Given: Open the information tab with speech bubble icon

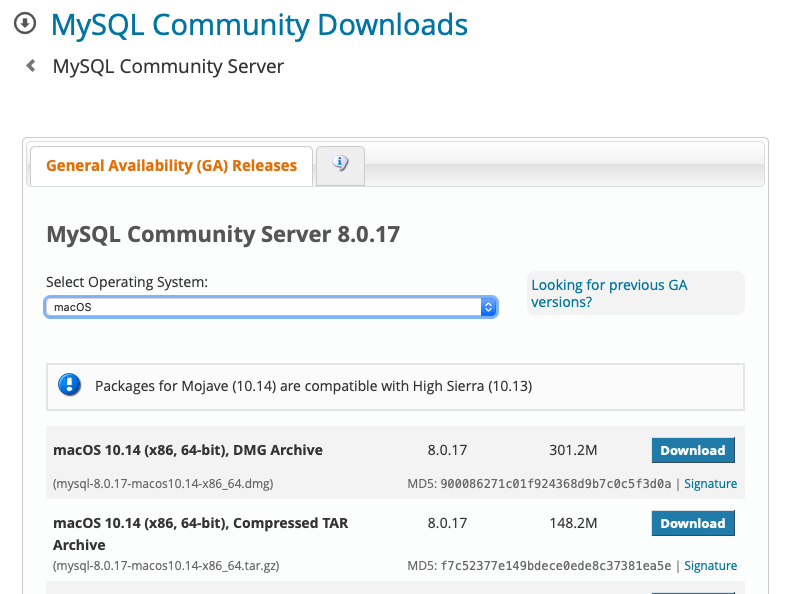Looking at the screenshot, I should [340, 165].
